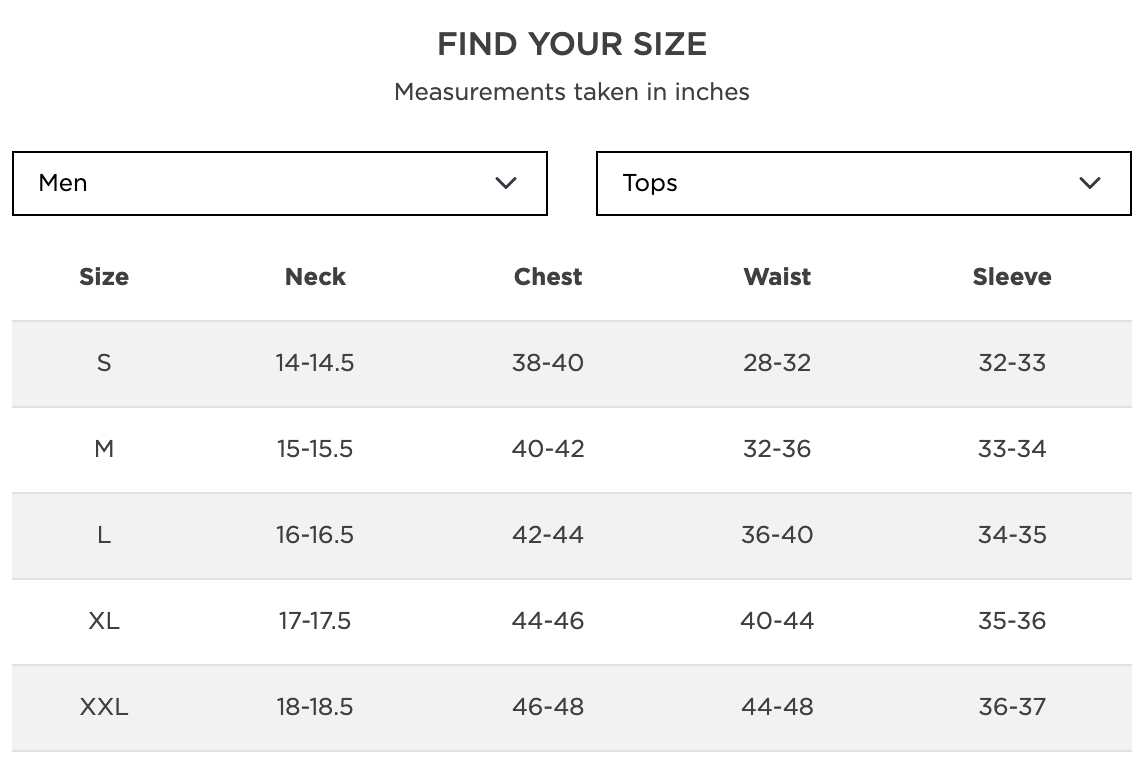Screen dimensions: 1146x780
Task: Click the 46-48 chest measurement for XXL
Action: pyautogui.click(x=548, y=707)
